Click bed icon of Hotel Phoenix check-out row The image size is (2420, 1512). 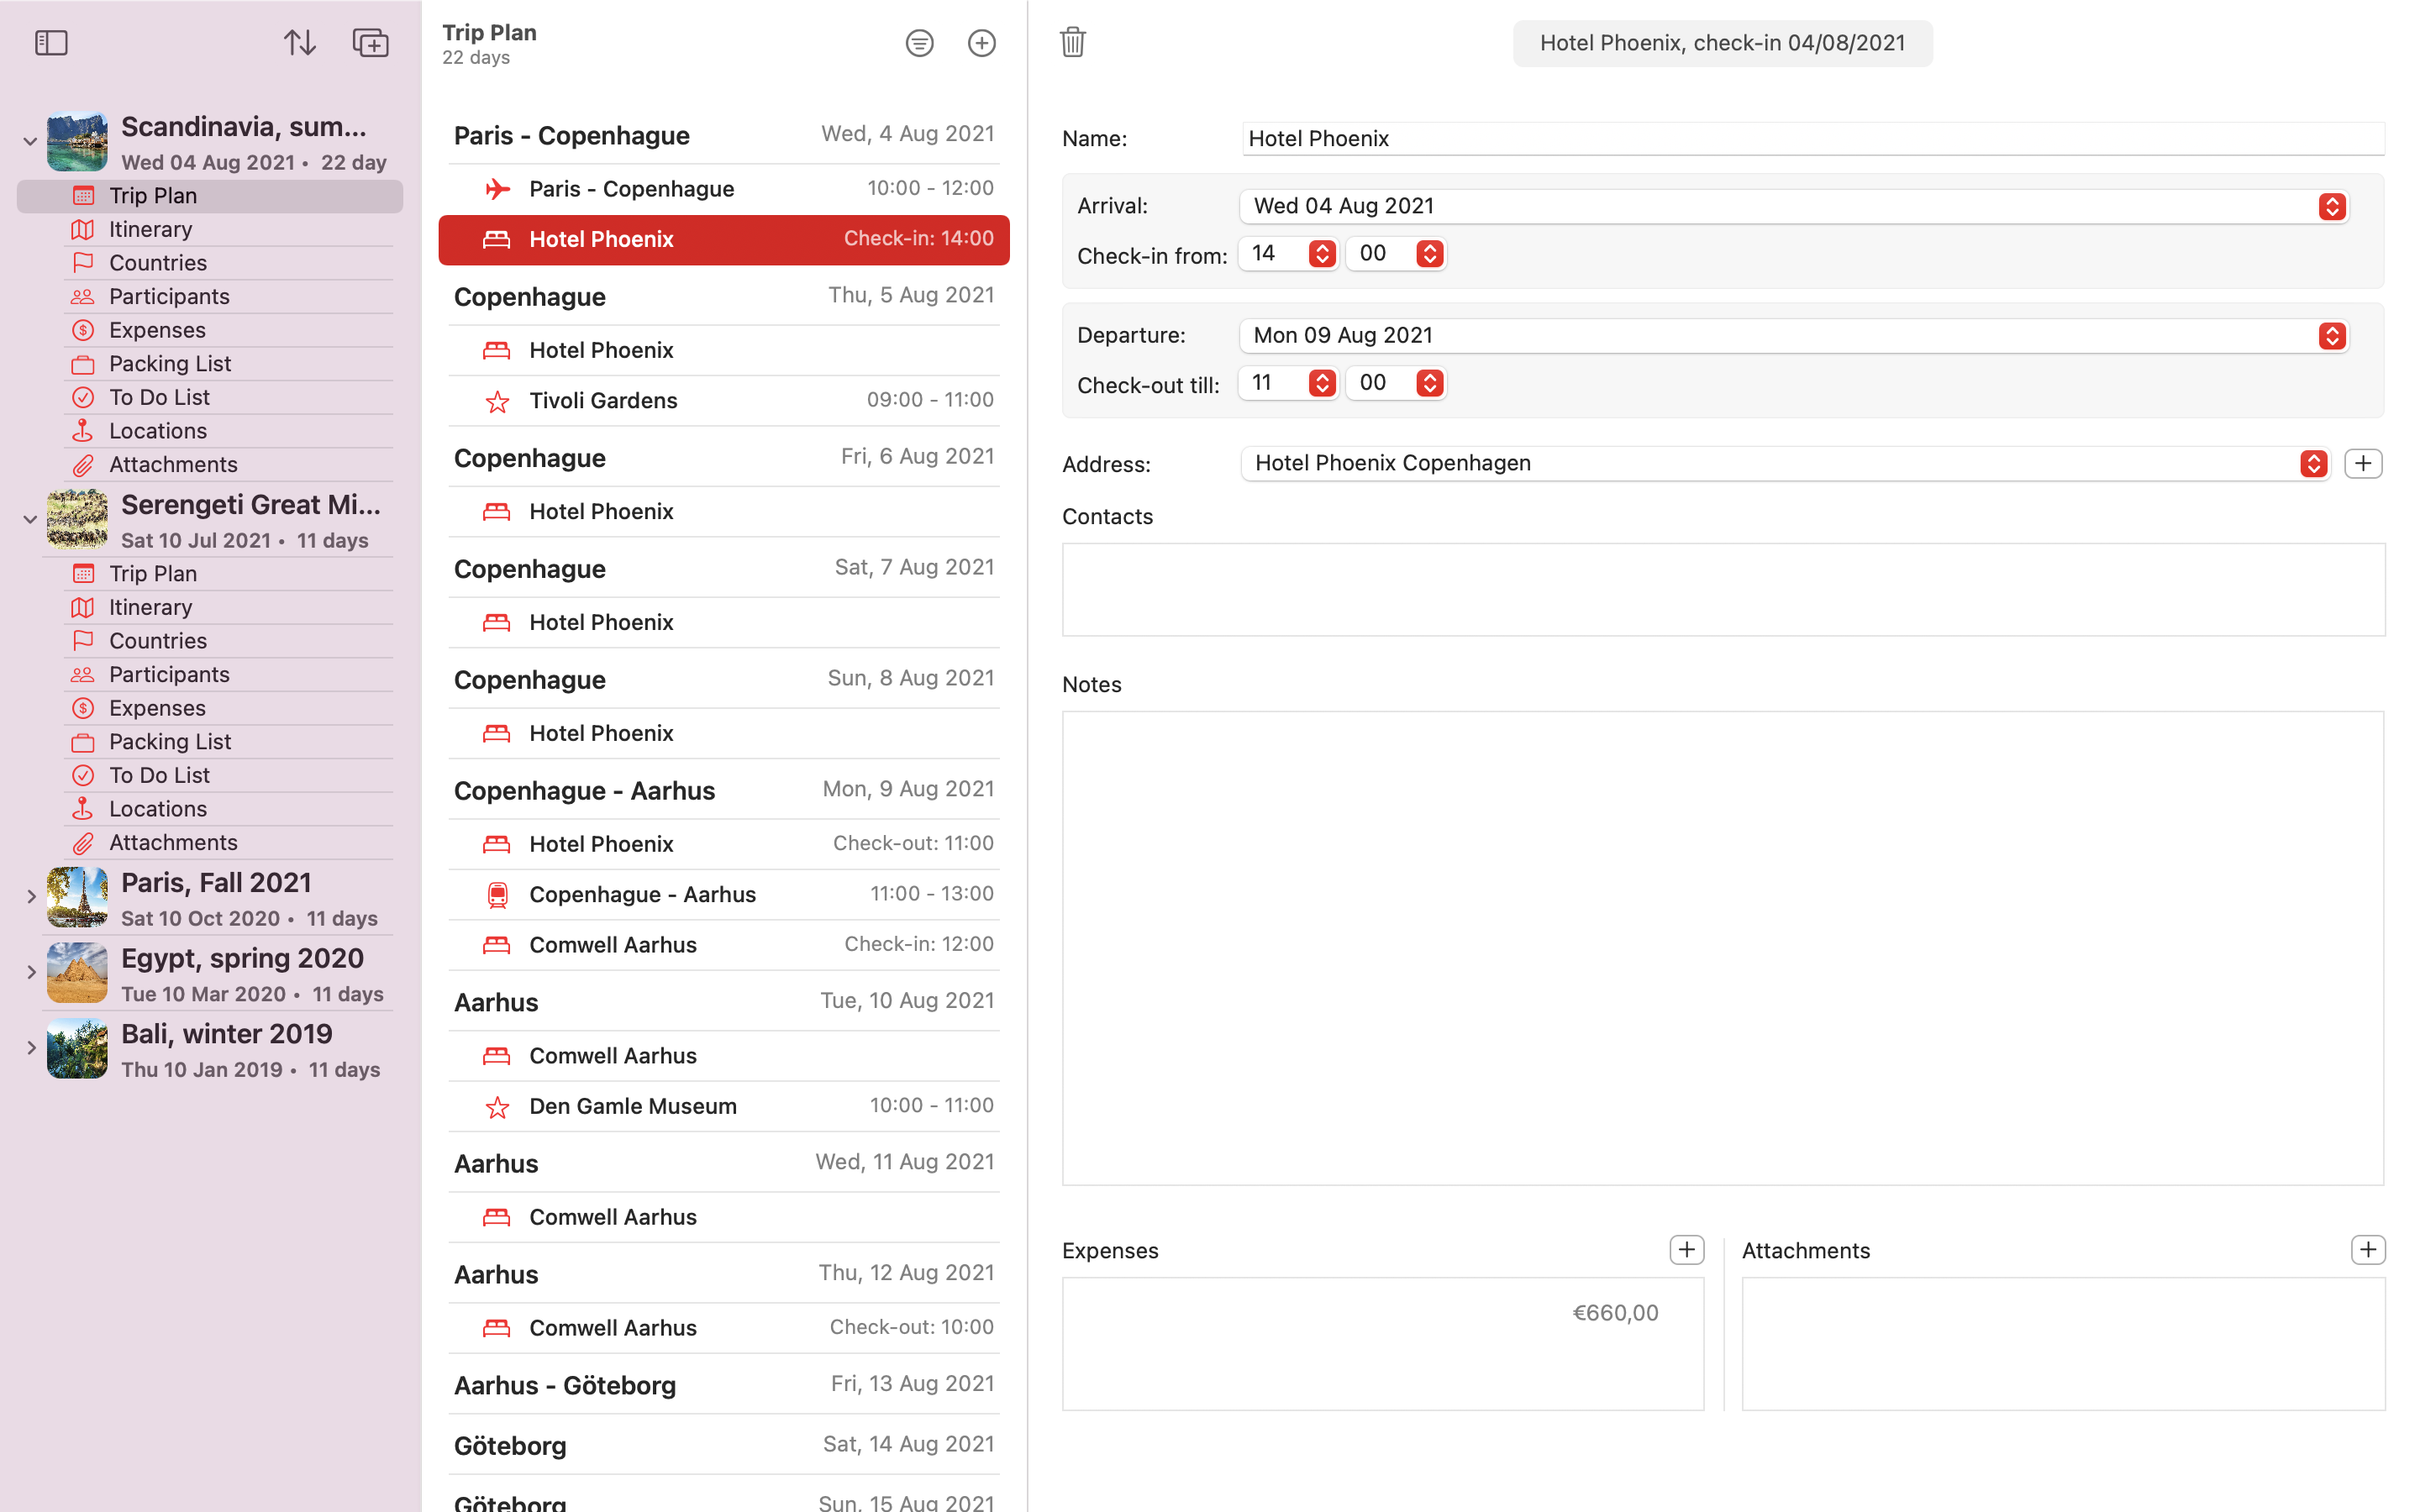497,844
